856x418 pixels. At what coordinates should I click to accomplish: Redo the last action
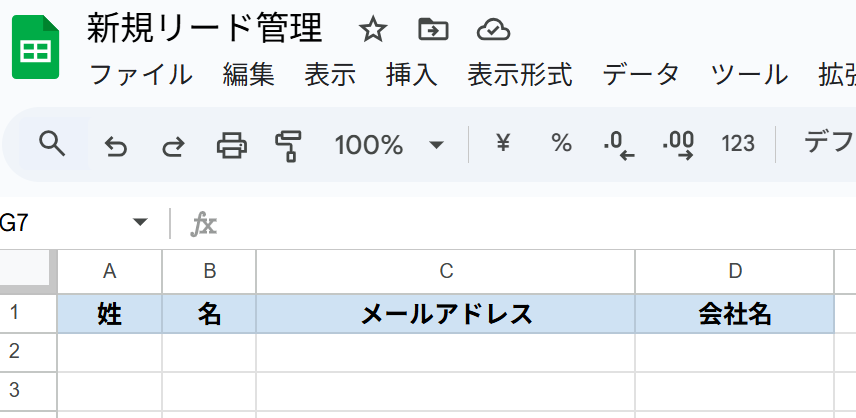173,146
